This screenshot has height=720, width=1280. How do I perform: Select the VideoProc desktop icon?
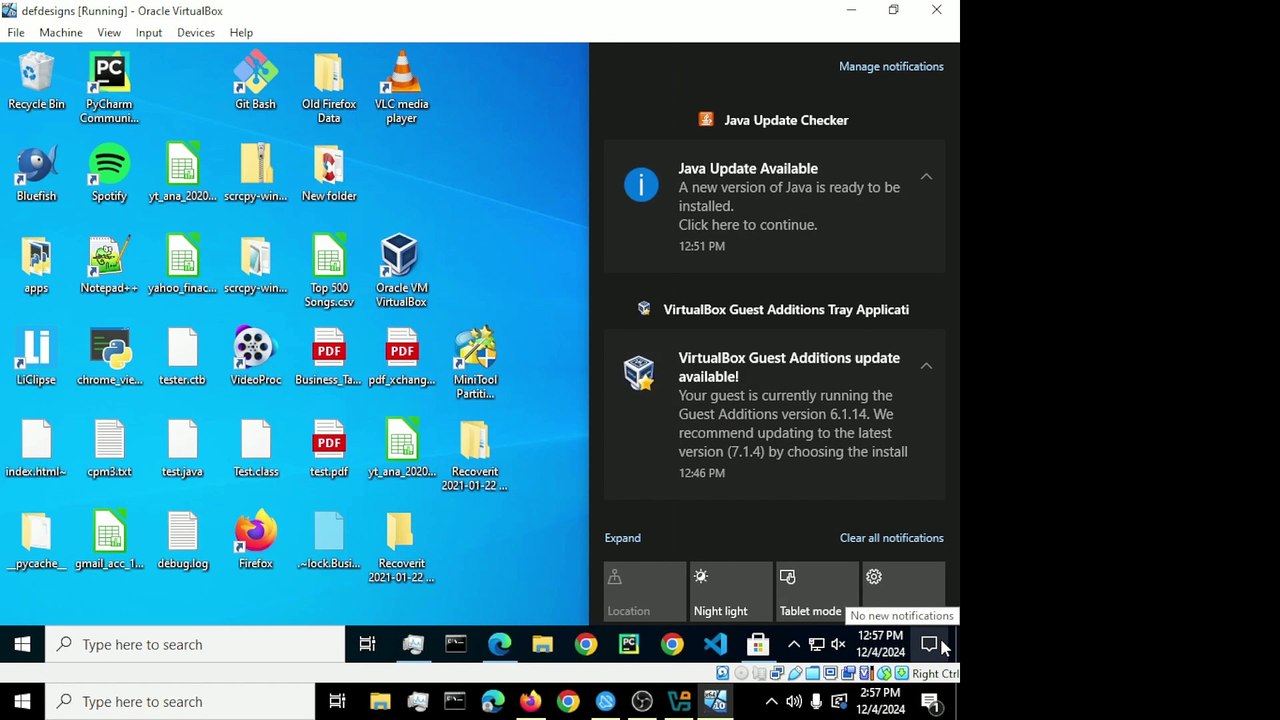pyautogui.click(x=255, y=358)
